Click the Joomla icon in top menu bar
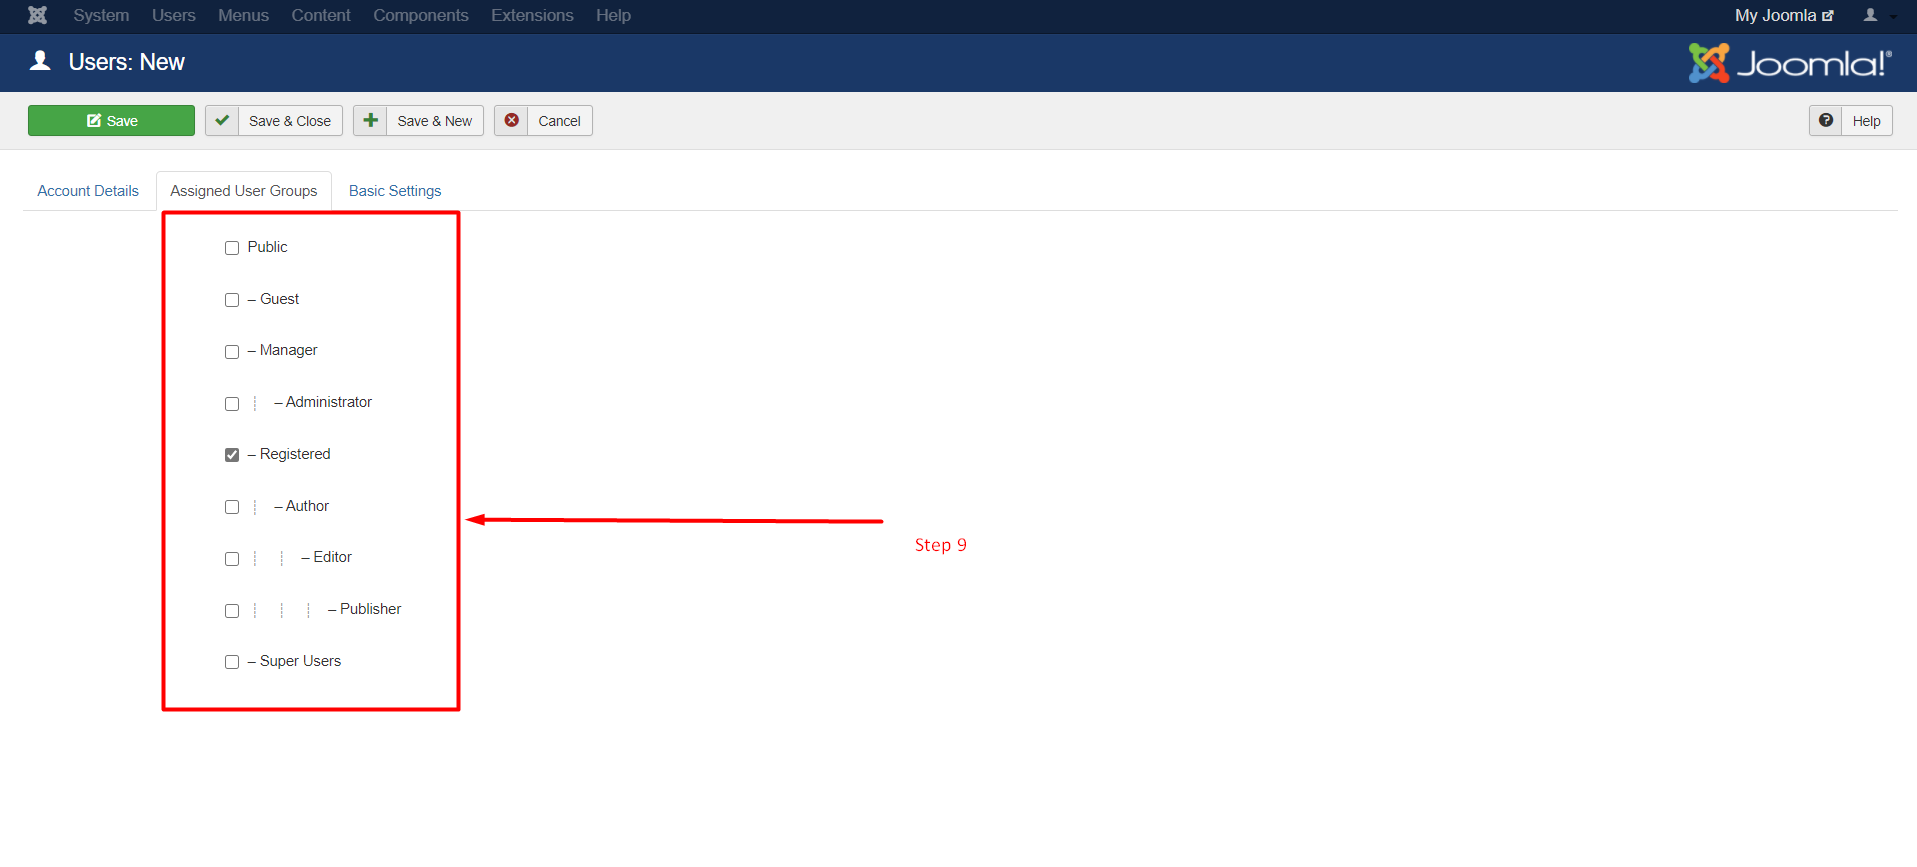 37,15
